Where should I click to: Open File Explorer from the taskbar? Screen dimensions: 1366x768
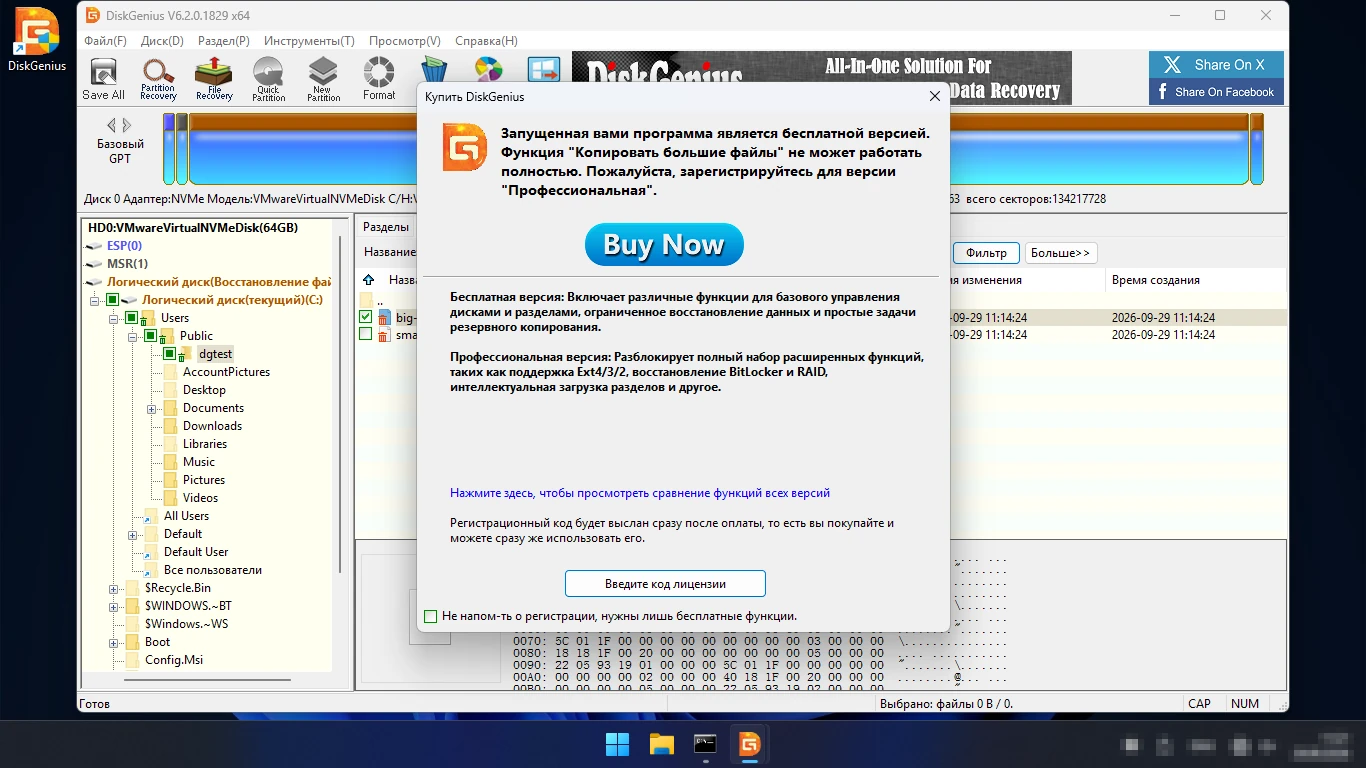point(662,744)
